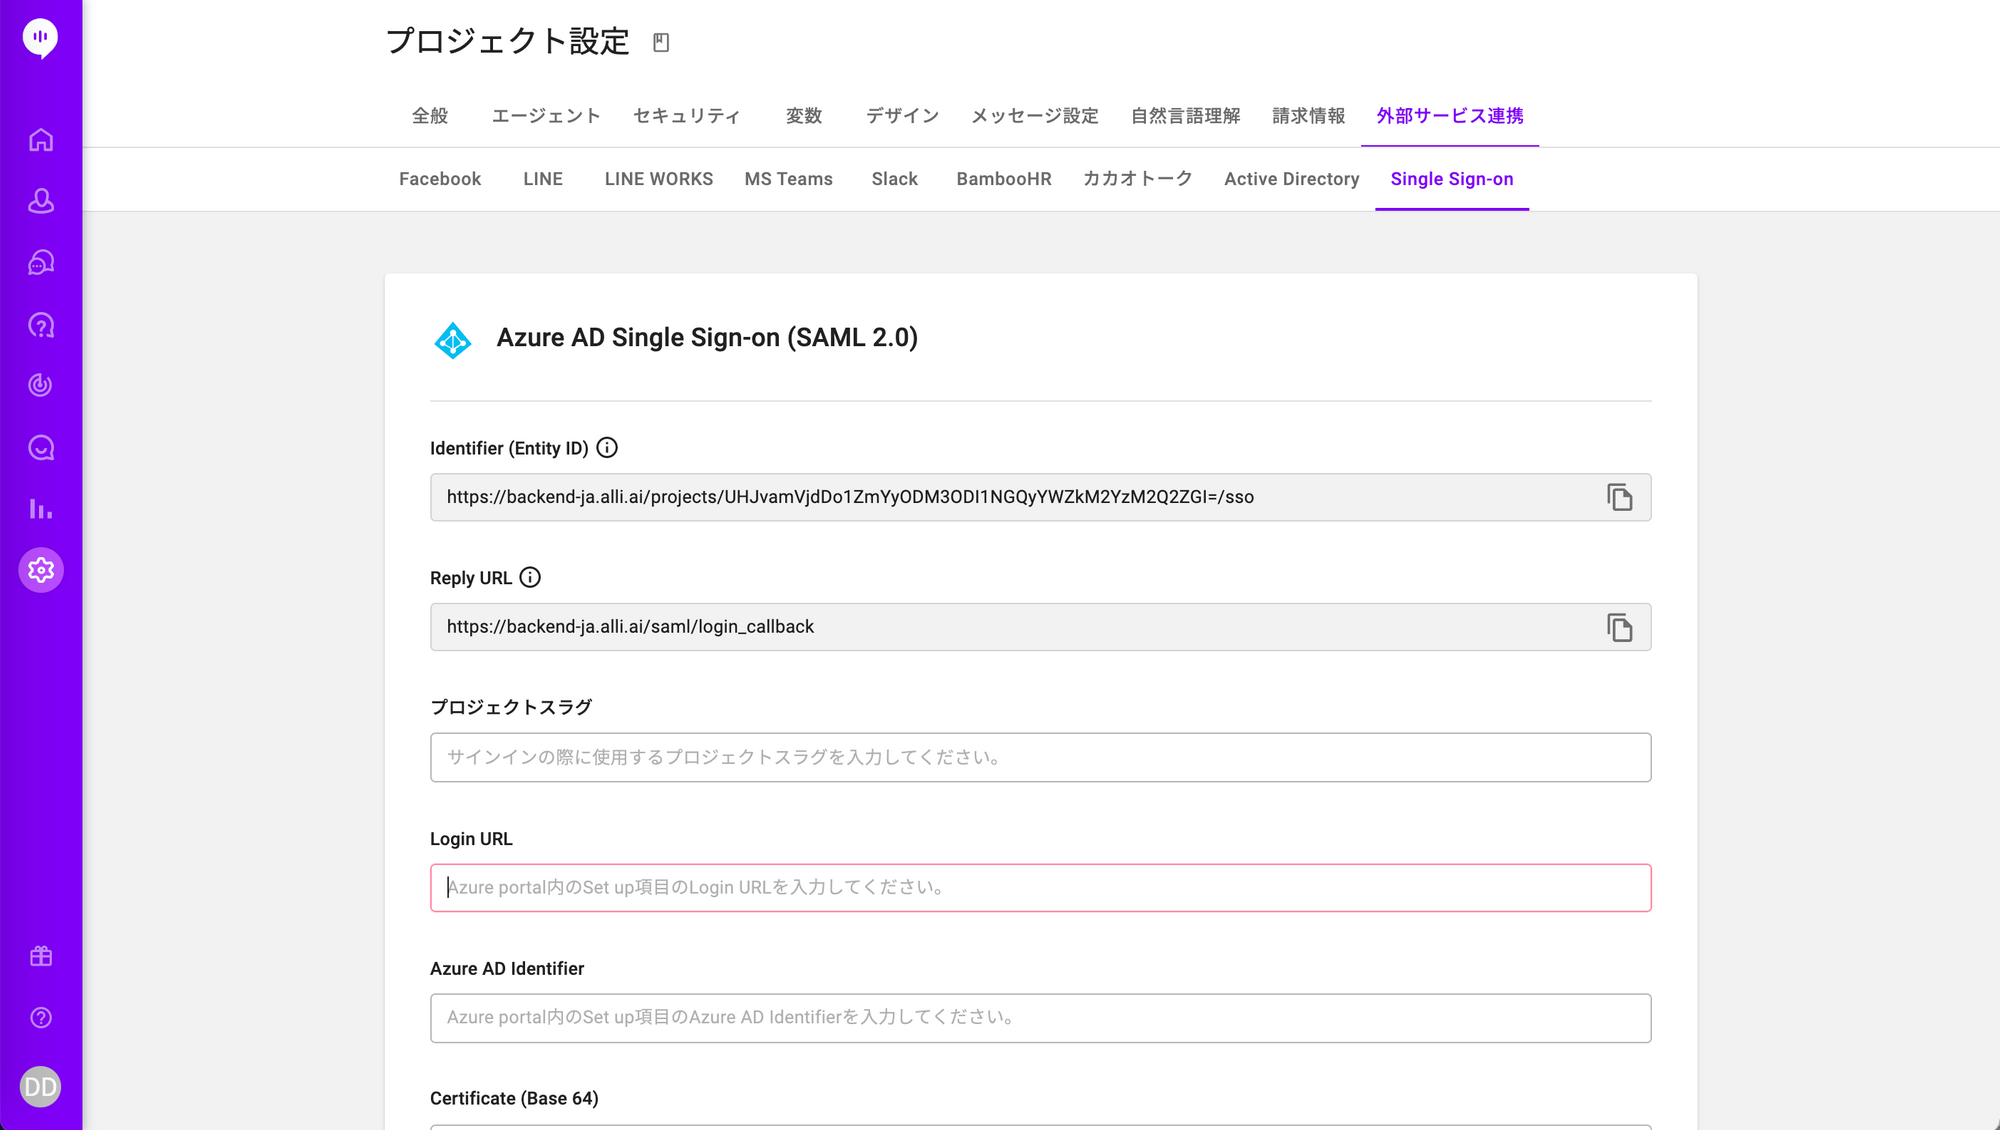Click the Login URL label
2000x1130 pixels.
point(471,839)
